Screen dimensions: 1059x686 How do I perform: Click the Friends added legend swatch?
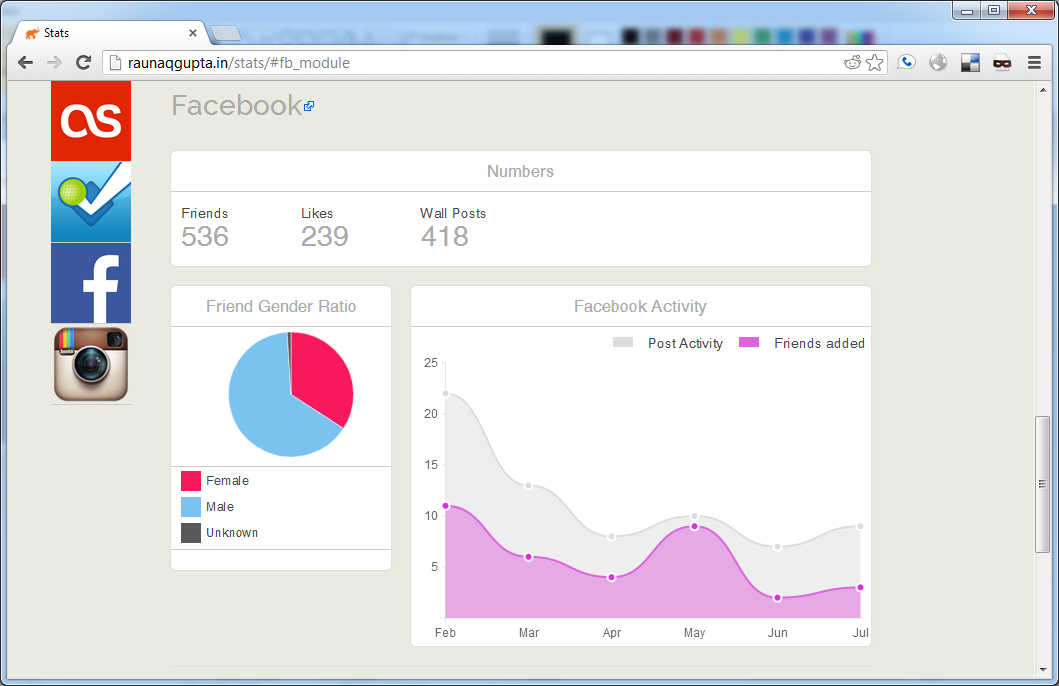point(749,342)
